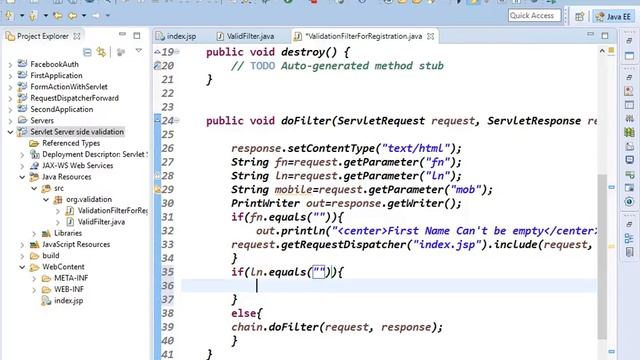
Task: Maximize the Project Explorer view
Action: [x=137, y=36]
